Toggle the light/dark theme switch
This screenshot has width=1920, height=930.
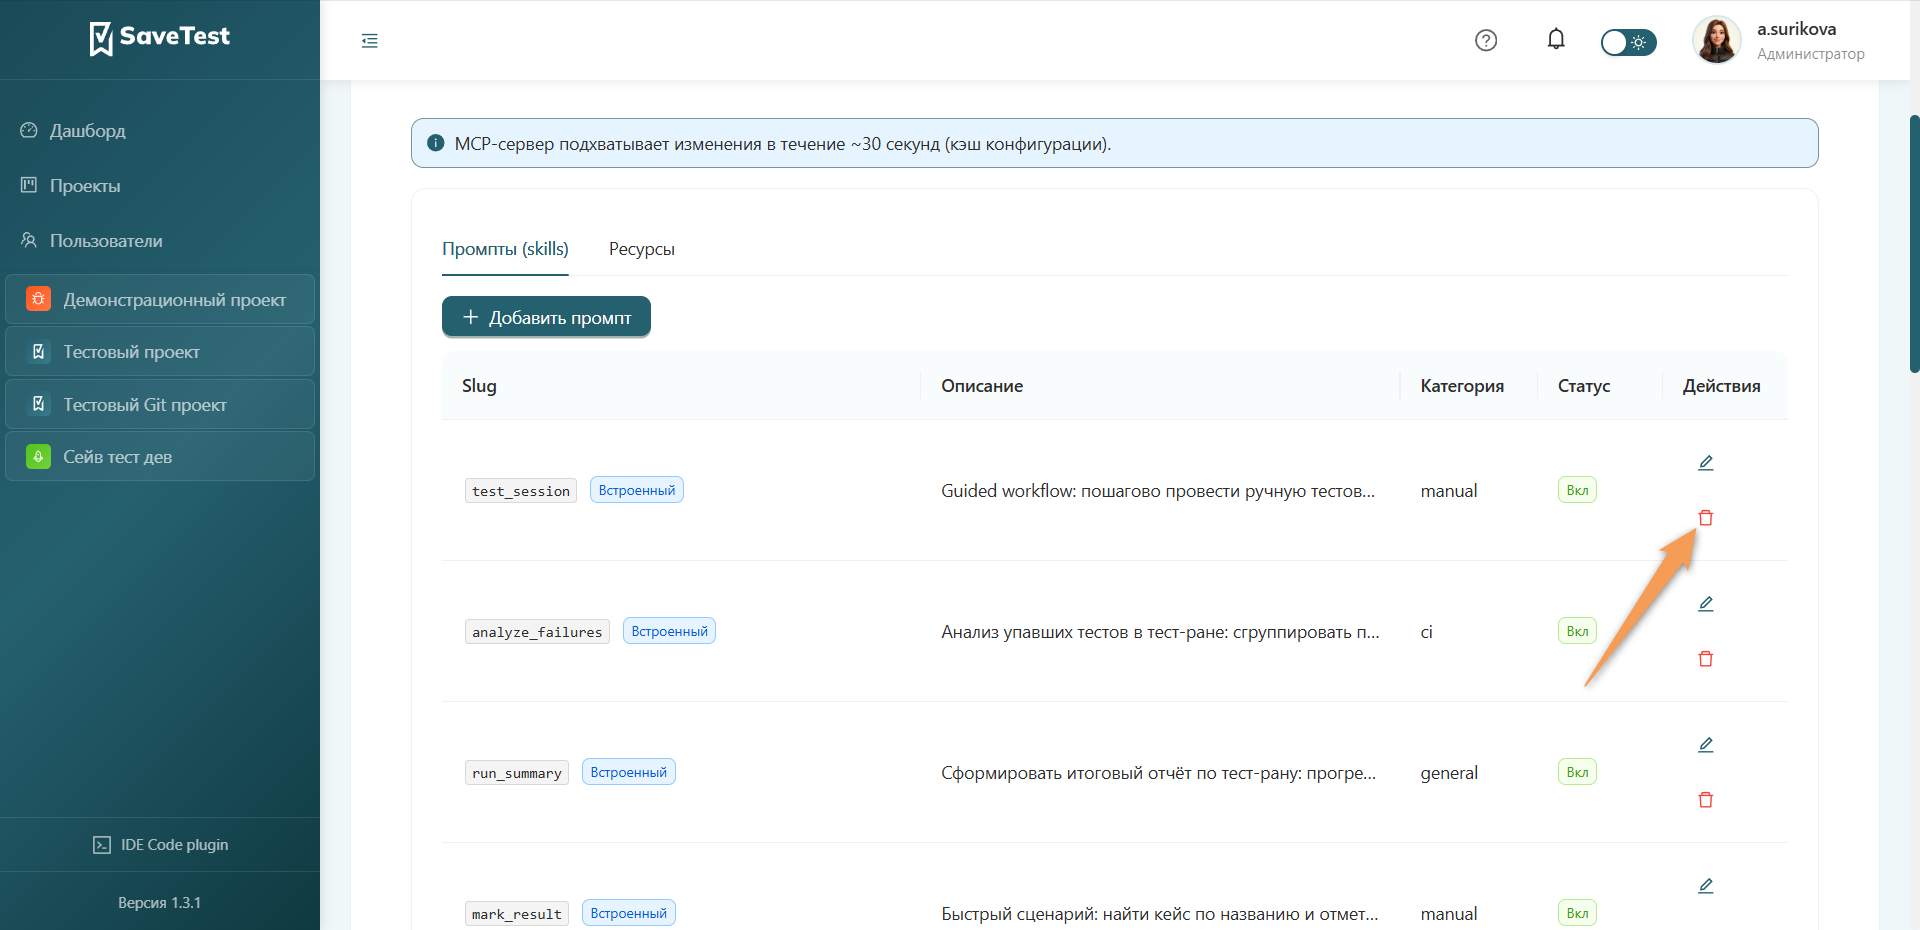[1628, 42]
